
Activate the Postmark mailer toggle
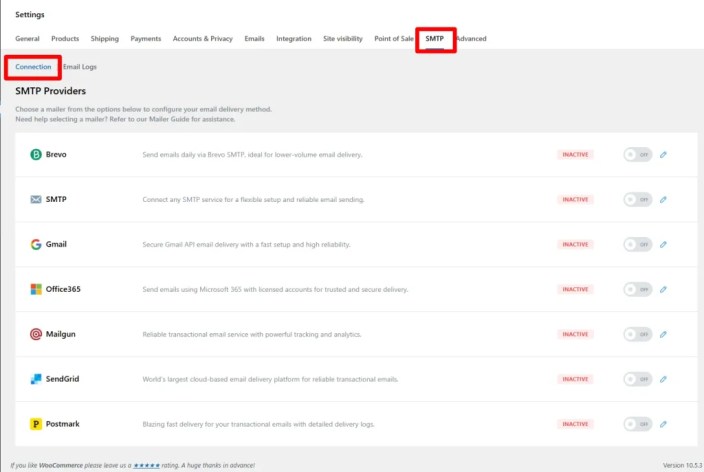pyautogui.click(x=638, y=424)
